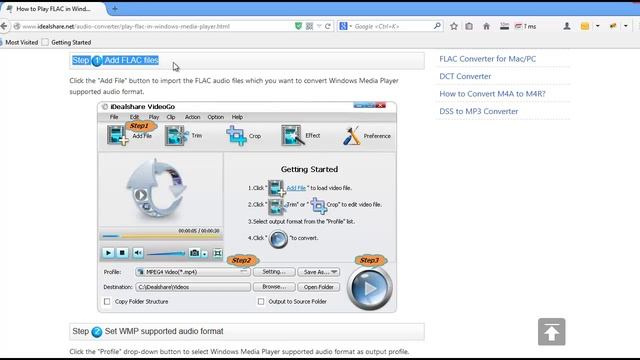
Task: Click into the Google search field
Action: (393, 26)
